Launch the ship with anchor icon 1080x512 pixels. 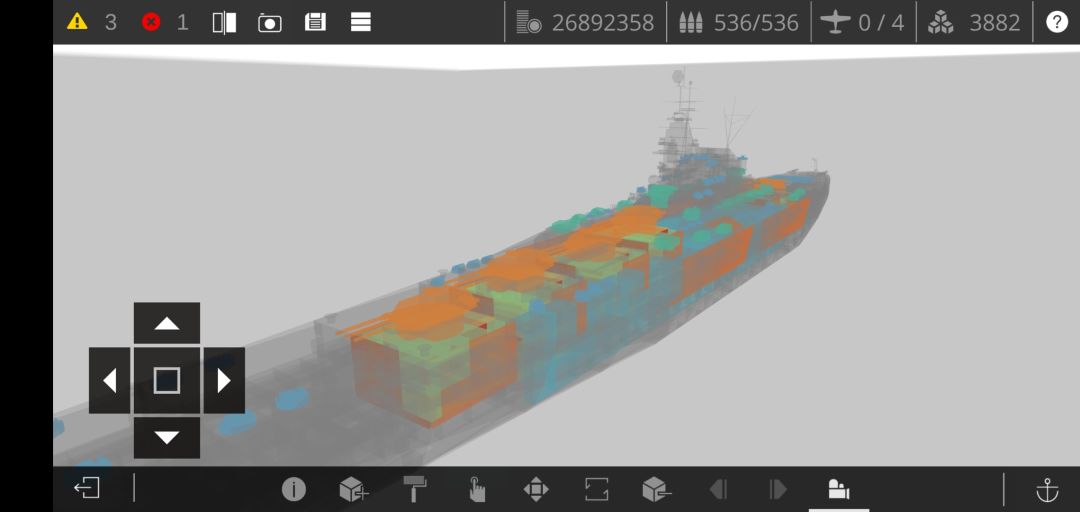coord(1047,489)
